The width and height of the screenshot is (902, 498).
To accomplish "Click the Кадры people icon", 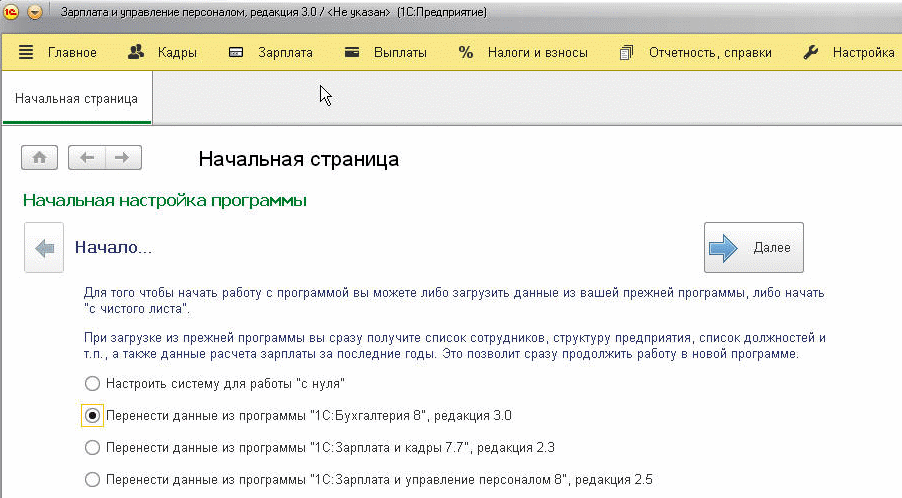I will (x=136, y=52).
